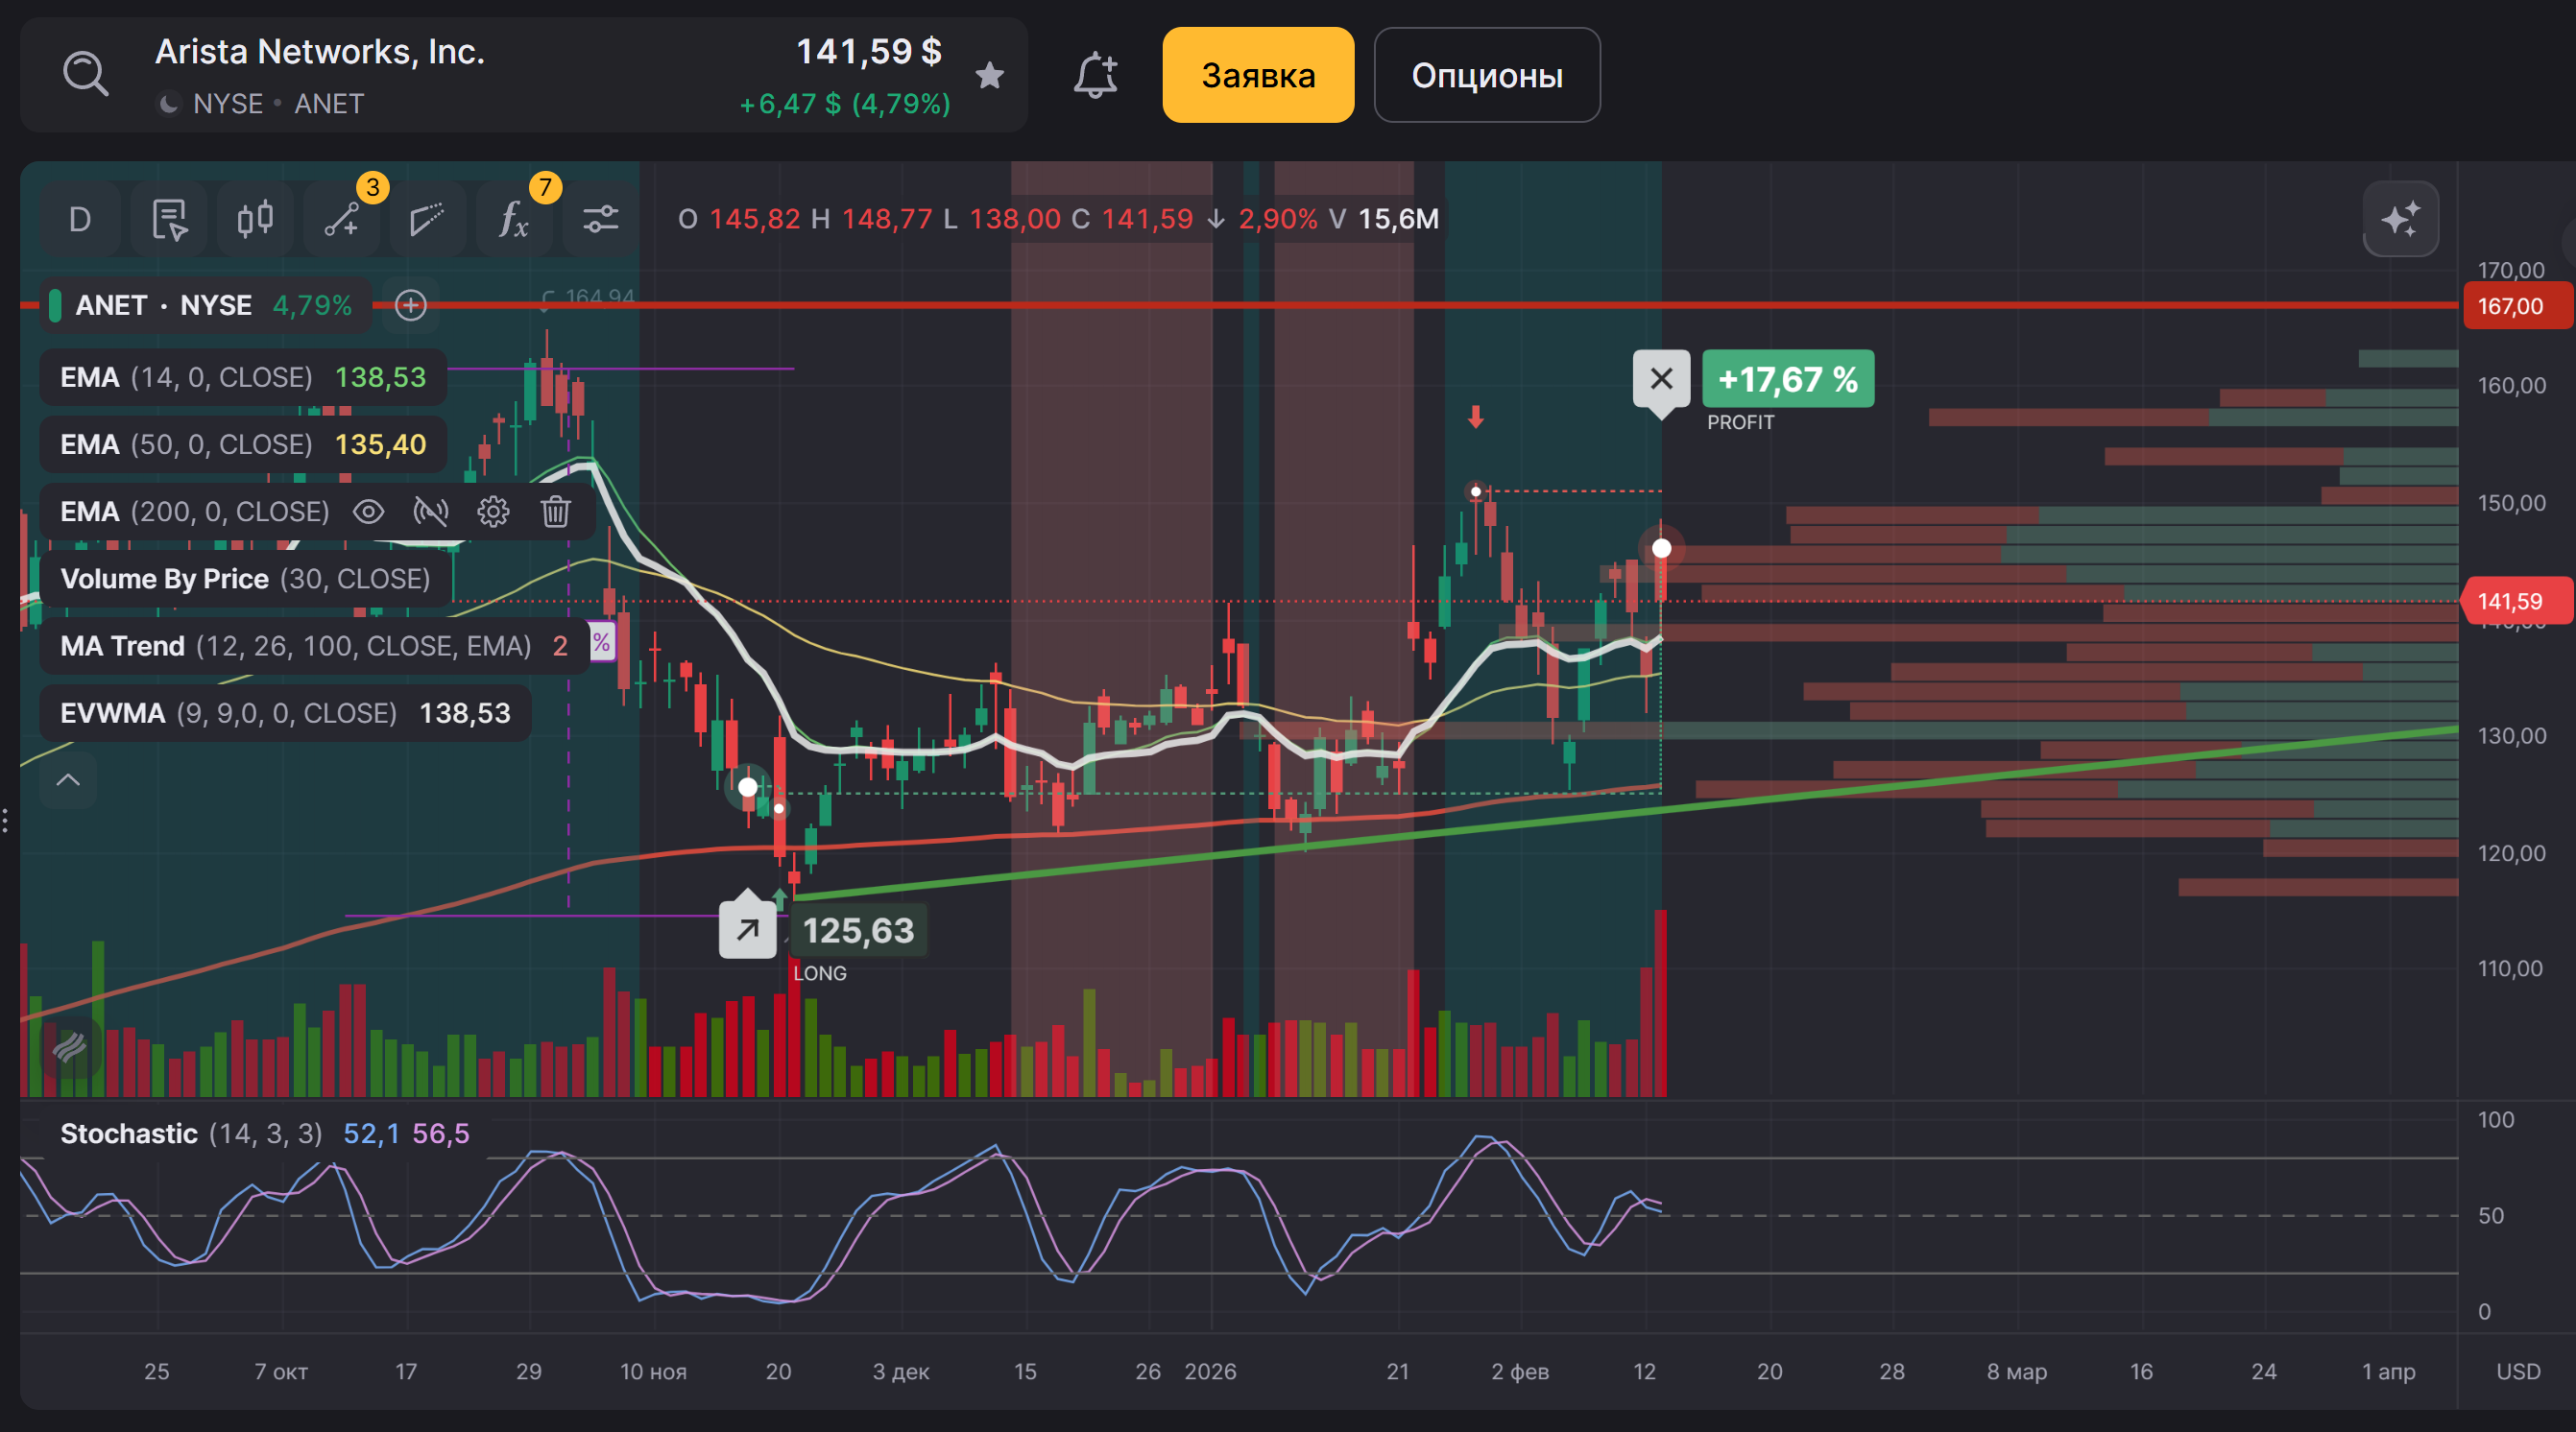Change candlestick chart type
The height and width of the screenshot is (1432, 2576).
coord(255,219)
